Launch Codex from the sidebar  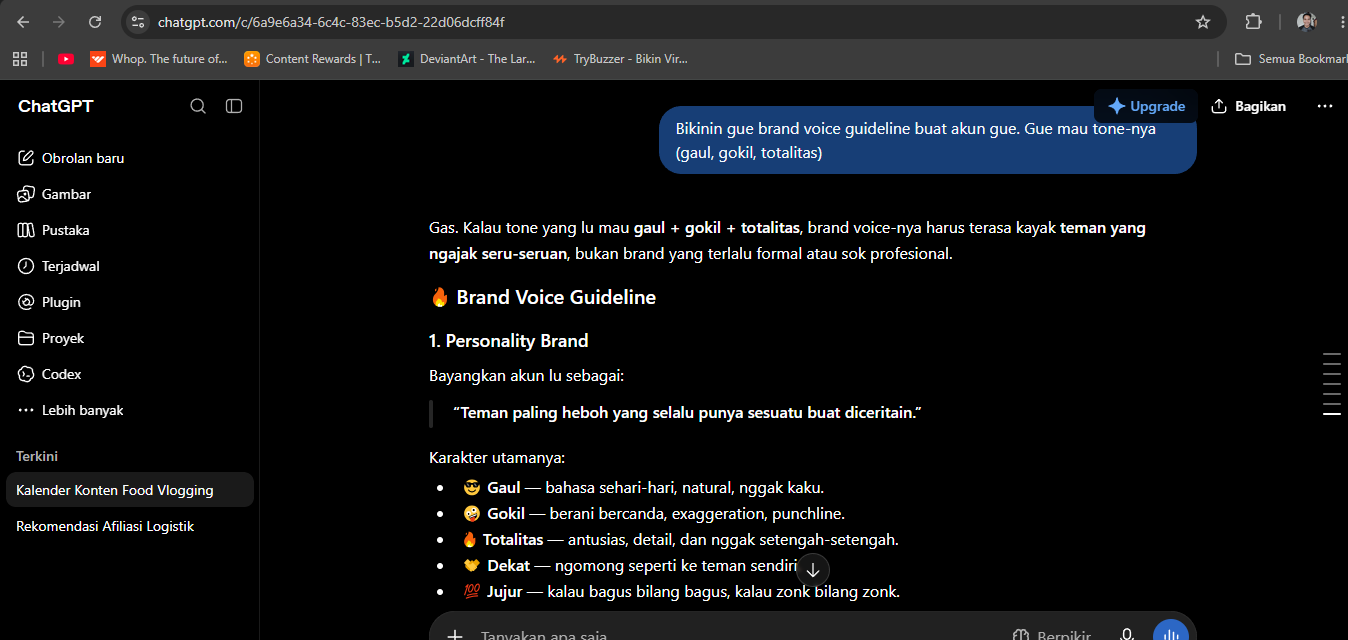(x=130, y=374)
